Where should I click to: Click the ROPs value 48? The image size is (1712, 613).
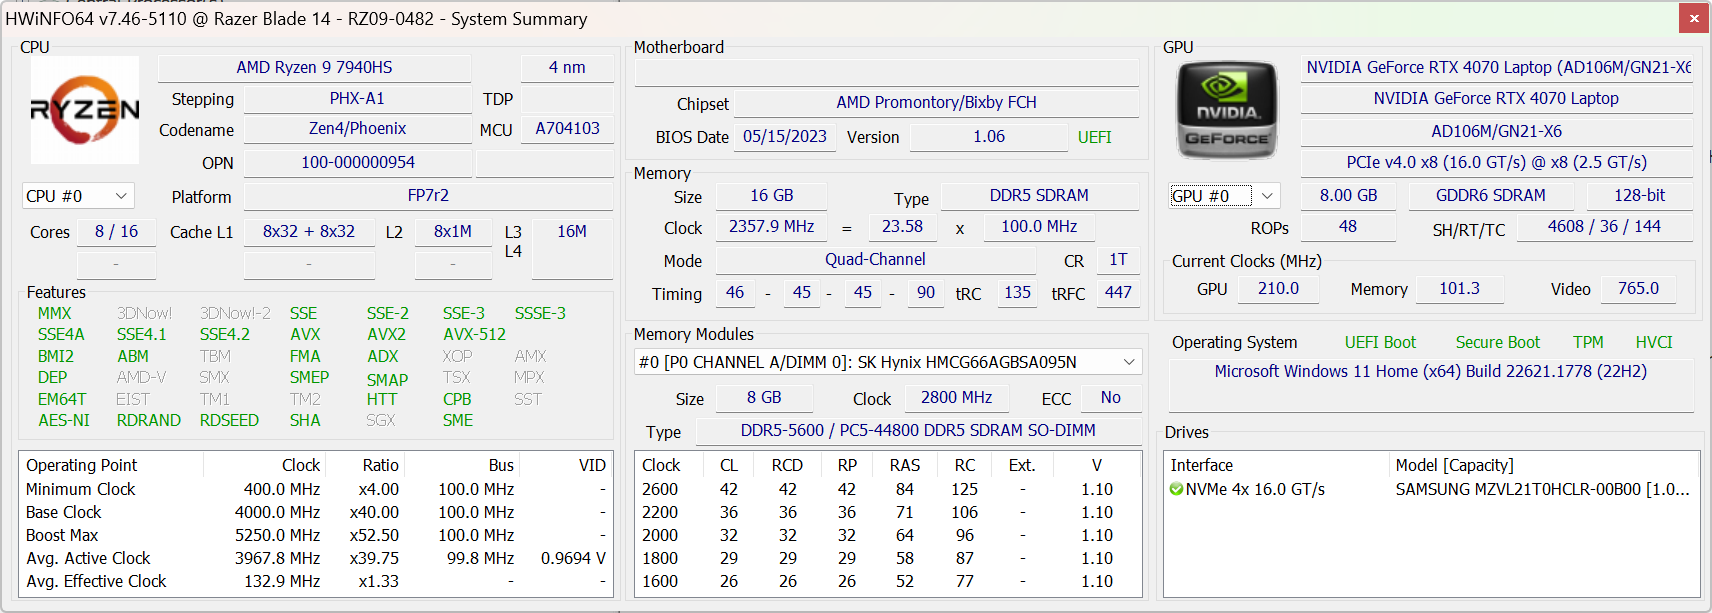coord(1348,226)
